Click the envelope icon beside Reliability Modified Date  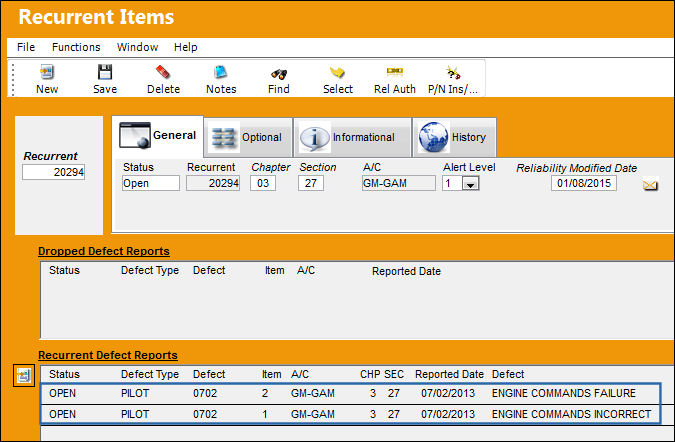click(650, 185)
